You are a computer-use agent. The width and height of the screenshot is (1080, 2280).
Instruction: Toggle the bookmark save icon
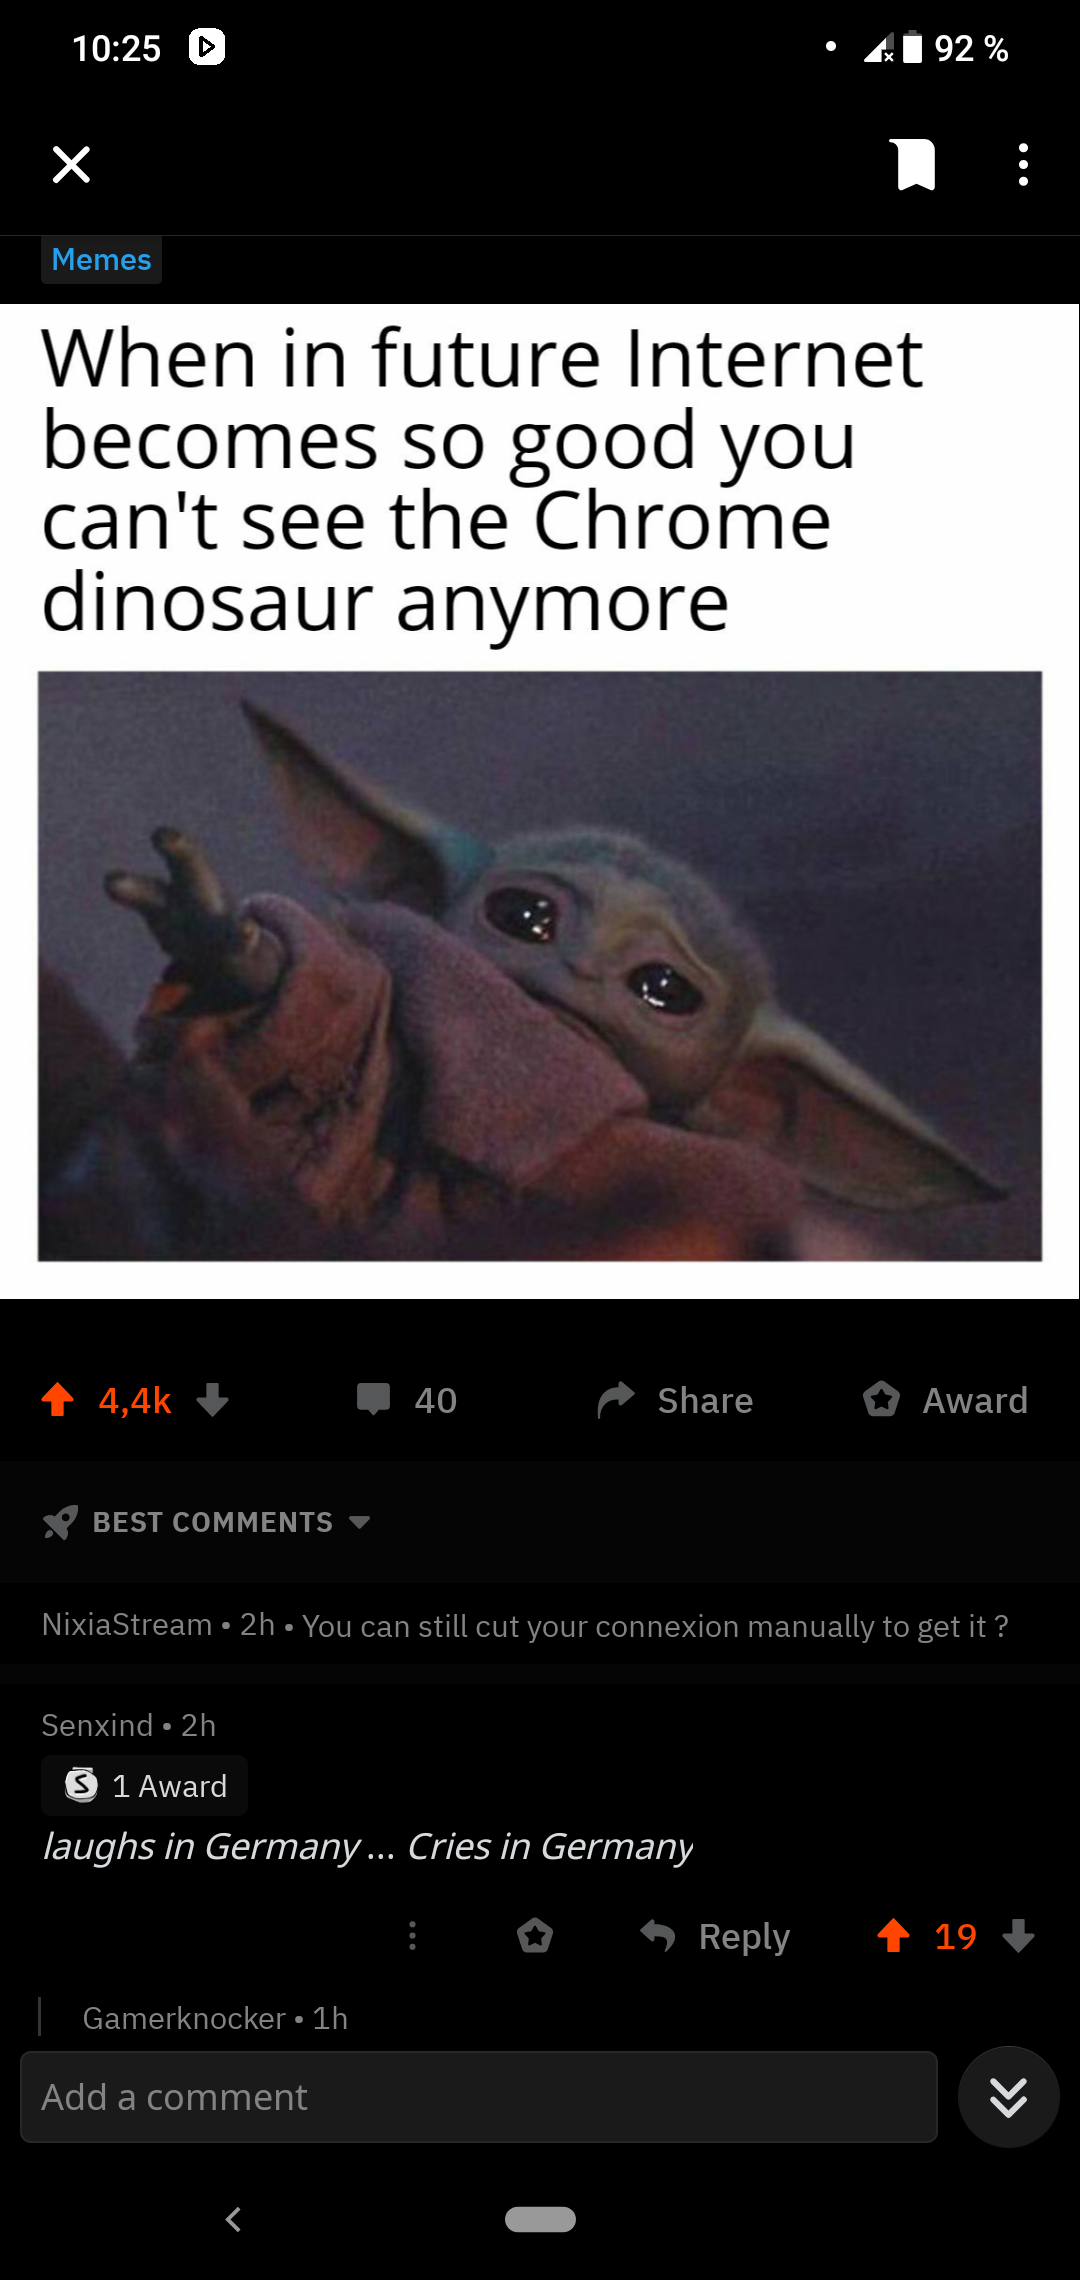pyautogui.click(x=915, y=165)
